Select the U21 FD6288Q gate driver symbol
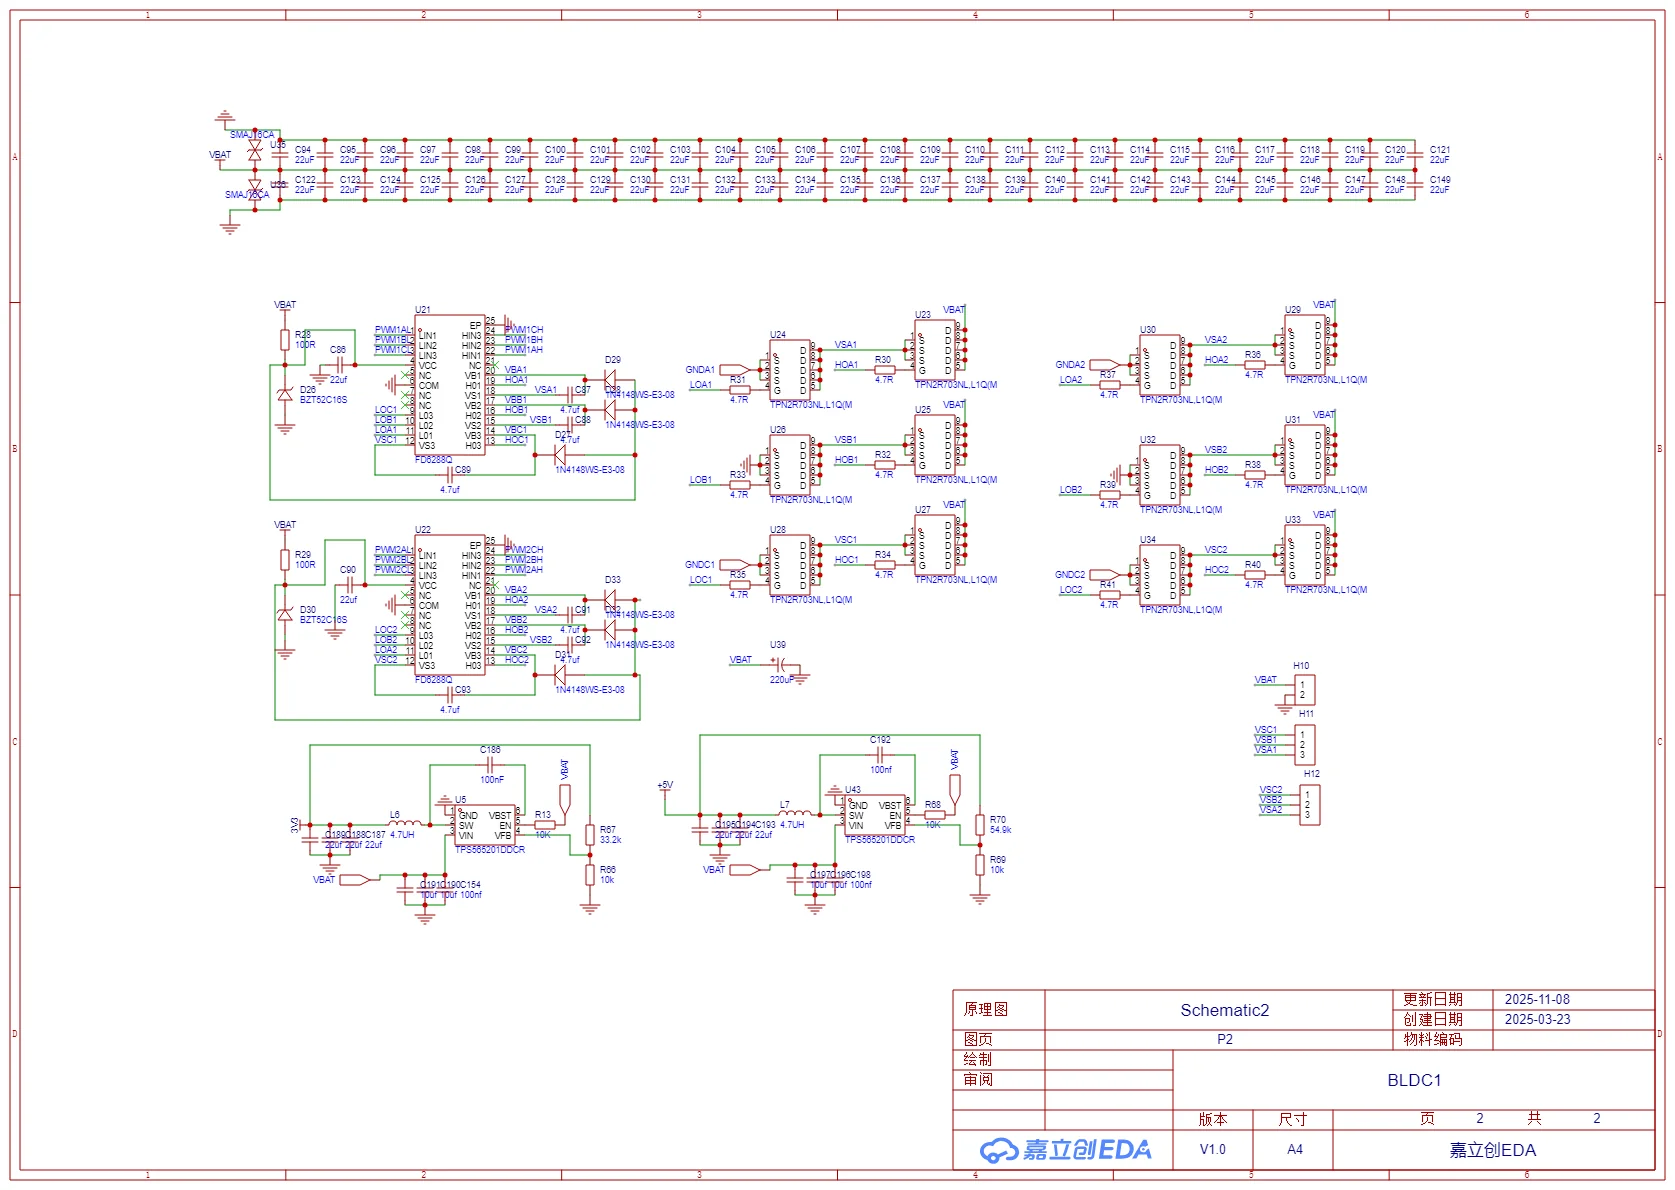This screenshot has height=1190, width=1675. pos(449,385)
